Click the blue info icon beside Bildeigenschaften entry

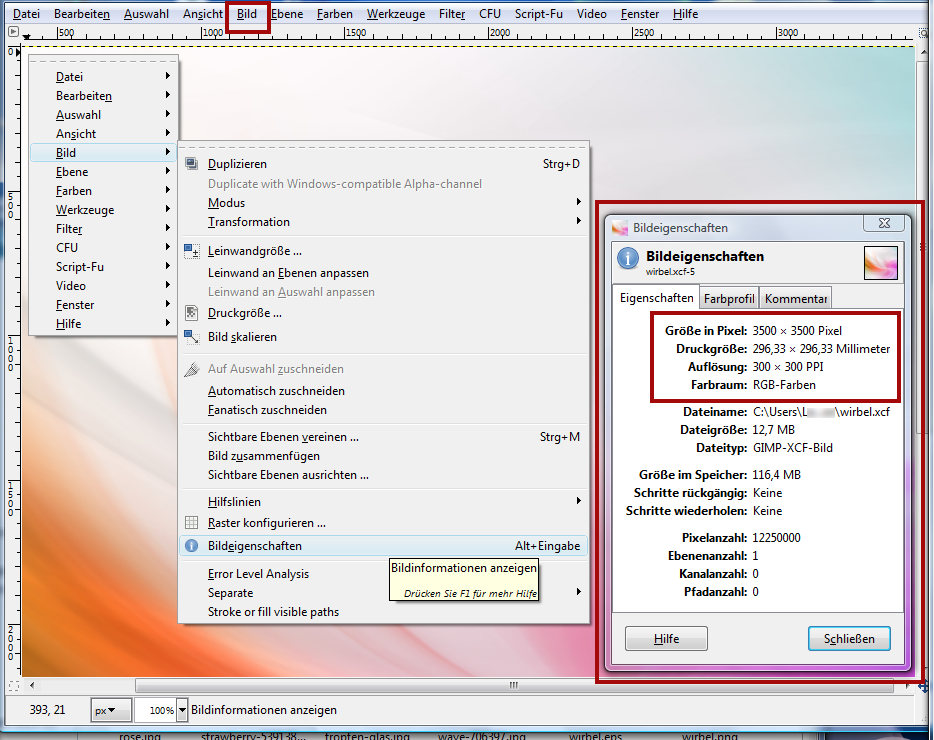point(192,546)
